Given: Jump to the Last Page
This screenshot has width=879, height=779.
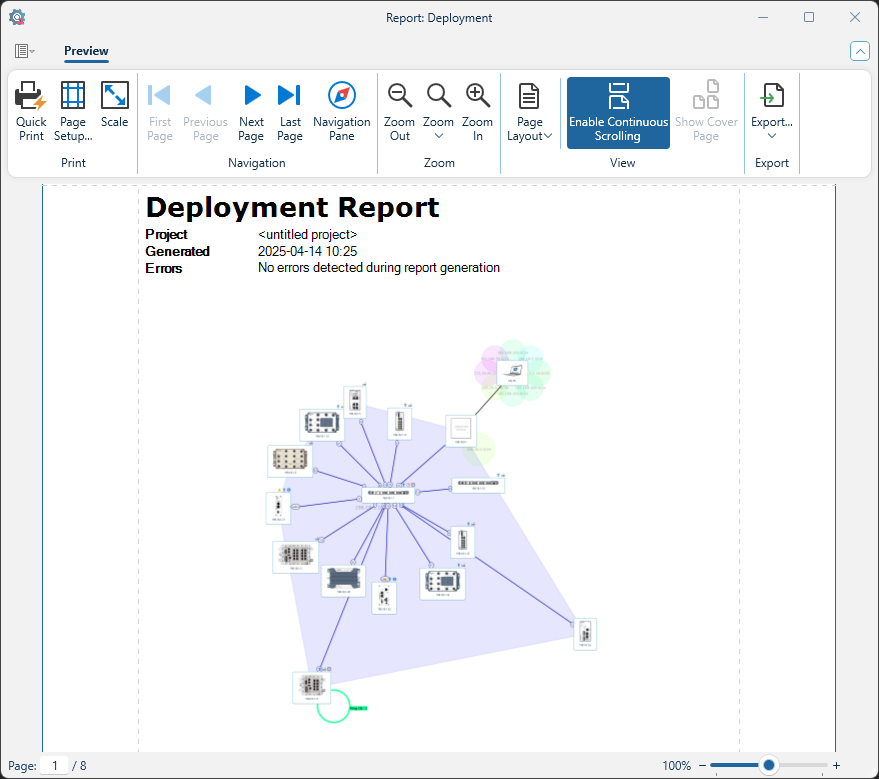Looking at the screenshot, I should tap(290, 110).
